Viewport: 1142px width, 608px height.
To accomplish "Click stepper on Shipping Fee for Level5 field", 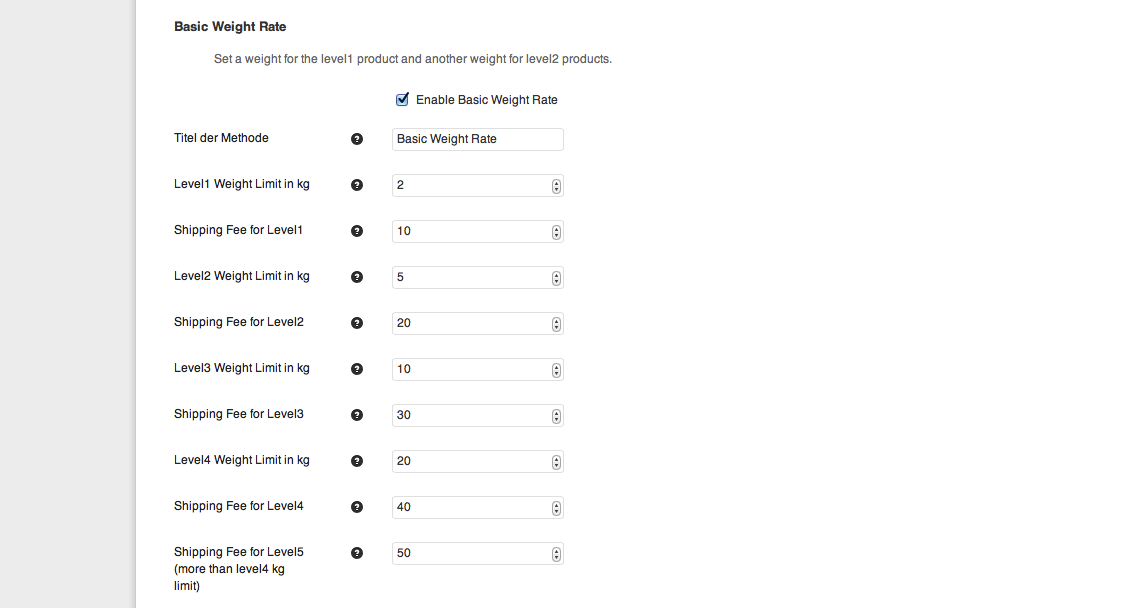I will (x=556, y=554).
